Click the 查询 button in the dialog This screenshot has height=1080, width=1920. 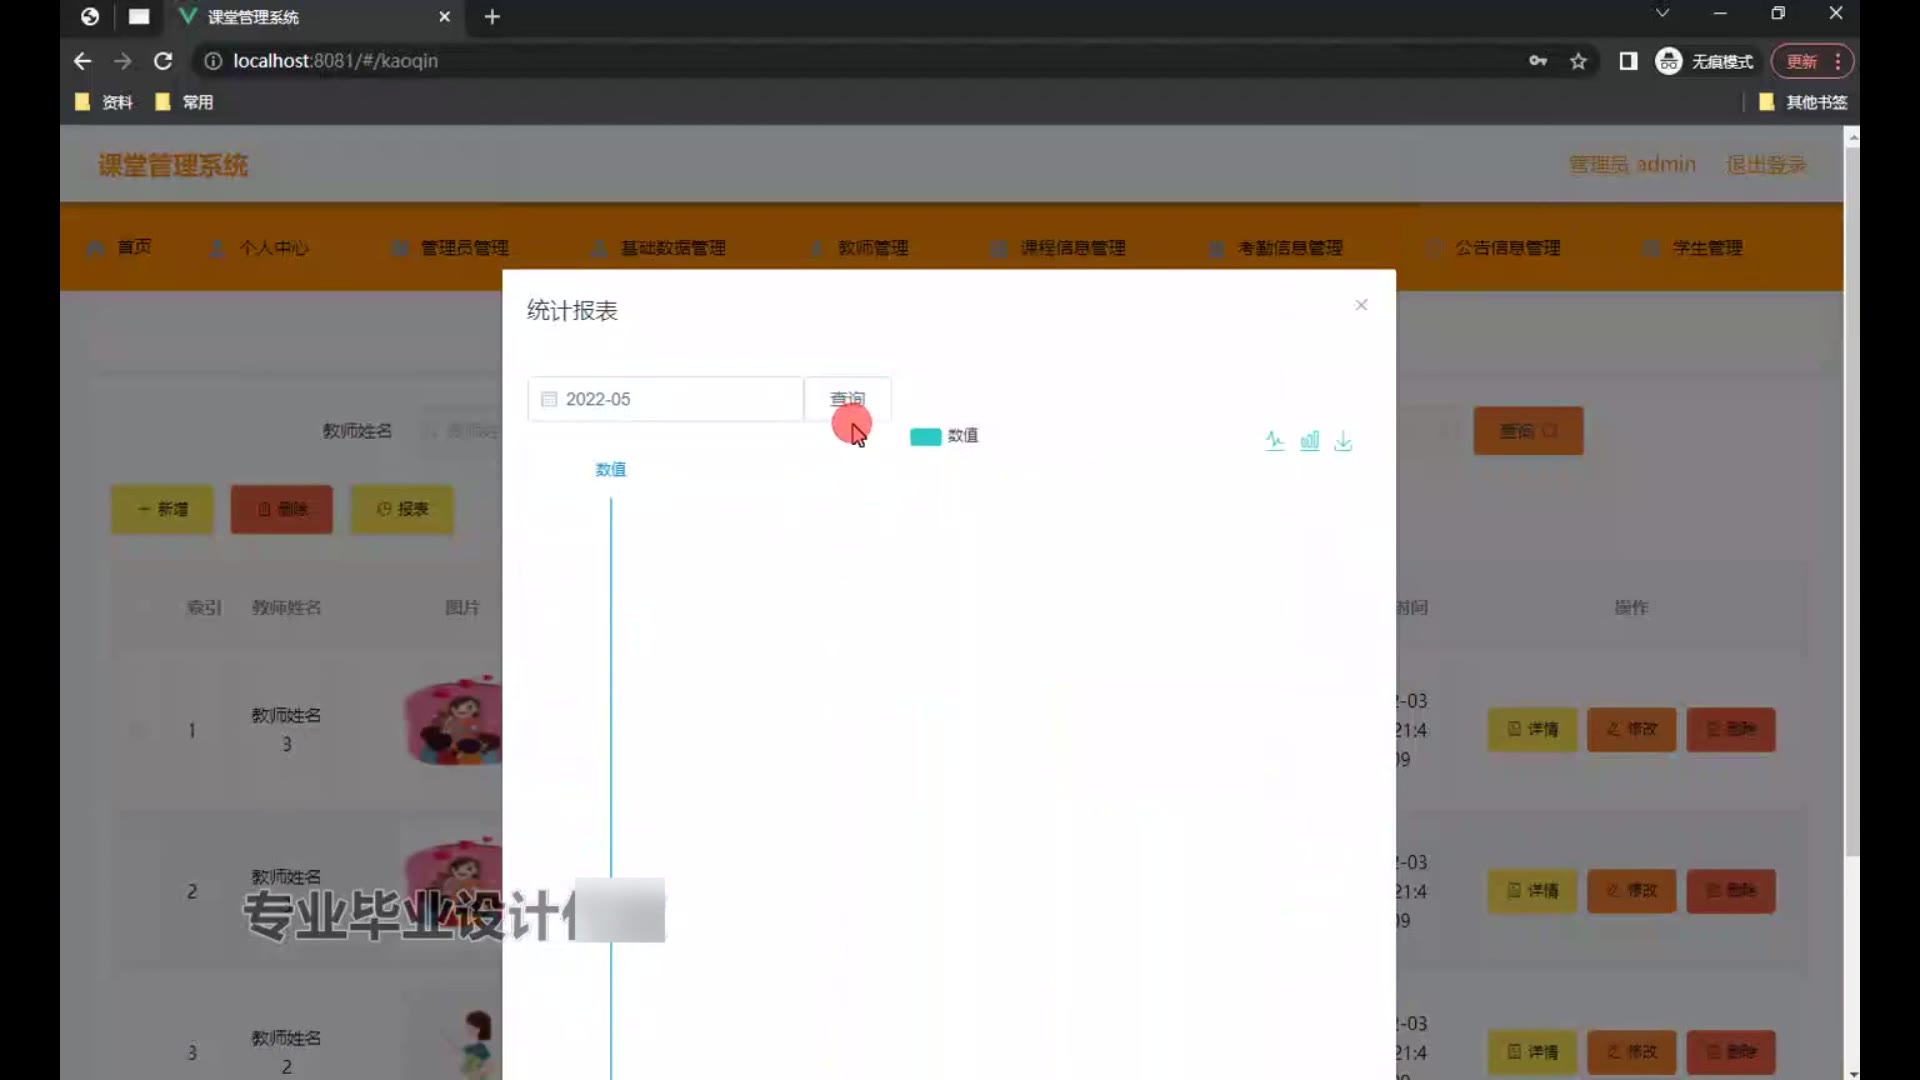(x=847, y=399)
